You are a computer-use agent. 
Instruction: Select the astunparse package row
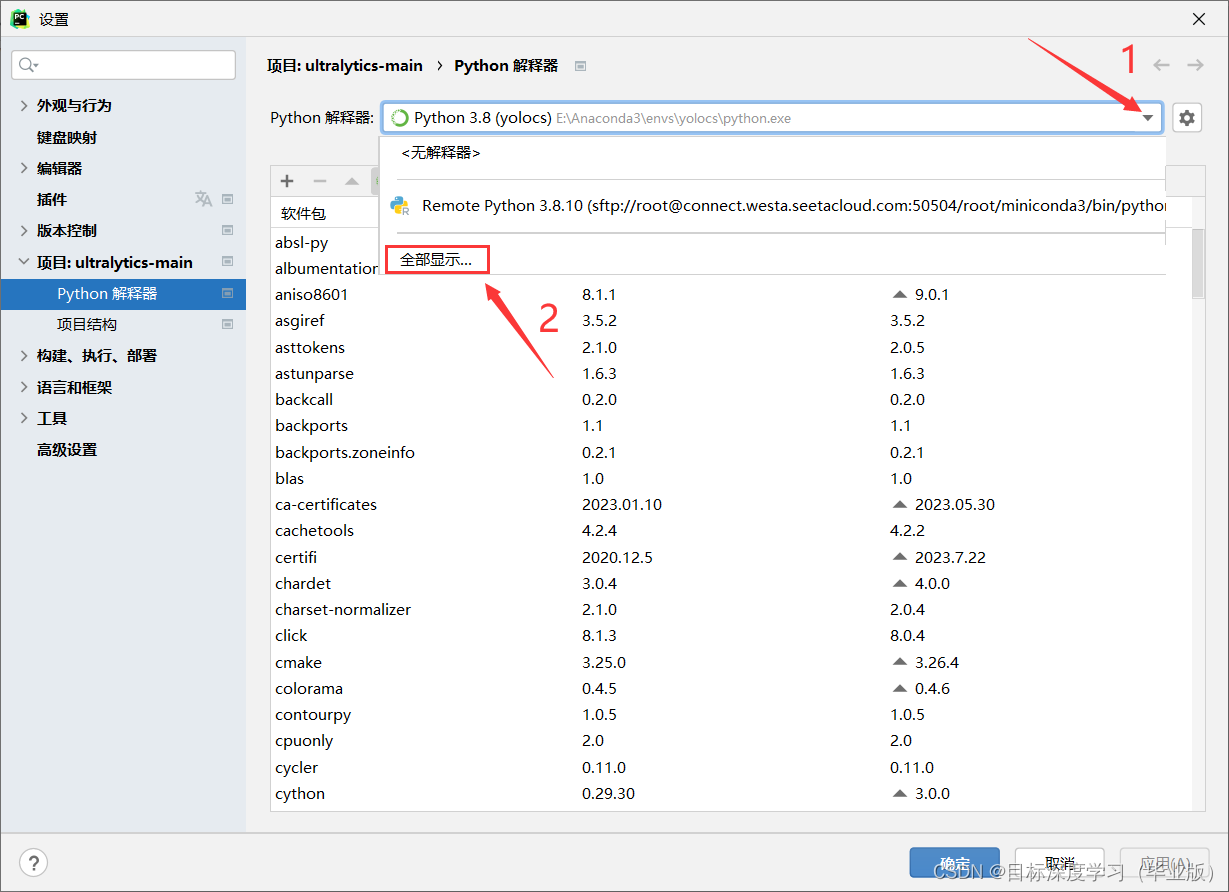tap(731, 373)
